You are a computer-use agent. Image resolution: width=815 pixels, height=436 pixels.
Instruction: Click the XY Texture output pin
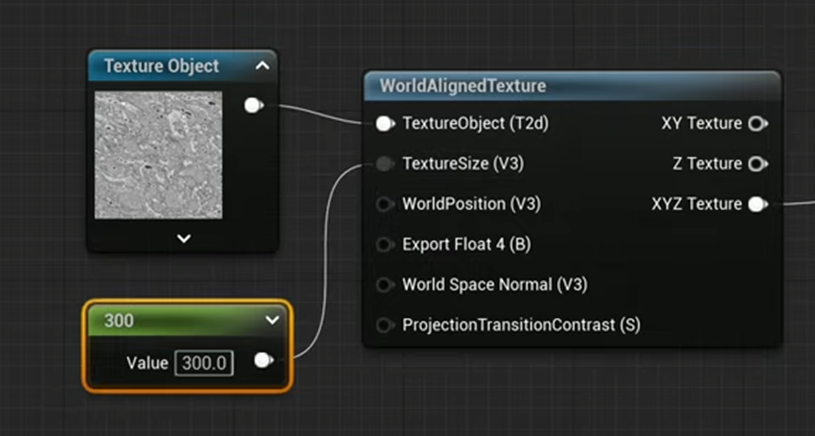pyautogui.click(x=758, y=124)
